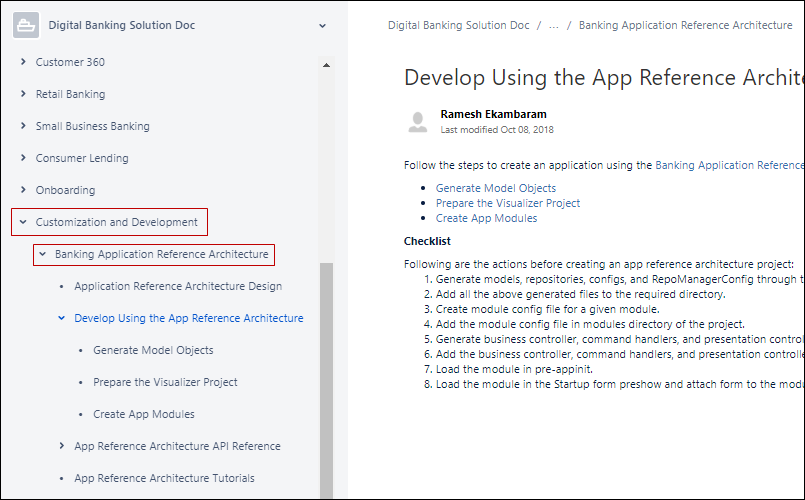Open Create App Modules in sidebar tree
Screen dimensions: 805x500
pos(143,414)
